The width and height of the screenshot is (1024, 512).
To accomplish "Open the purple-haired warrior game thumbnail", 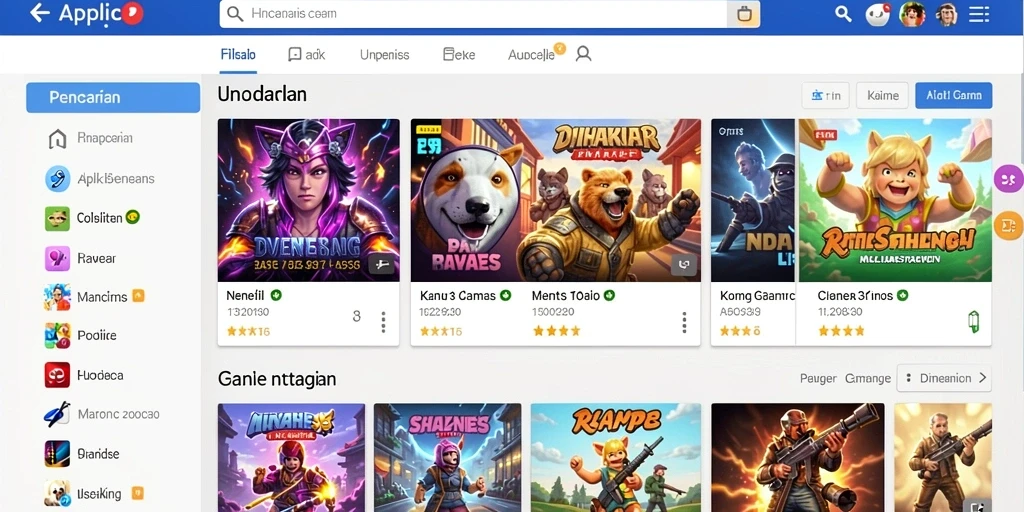I will (308, 200).
